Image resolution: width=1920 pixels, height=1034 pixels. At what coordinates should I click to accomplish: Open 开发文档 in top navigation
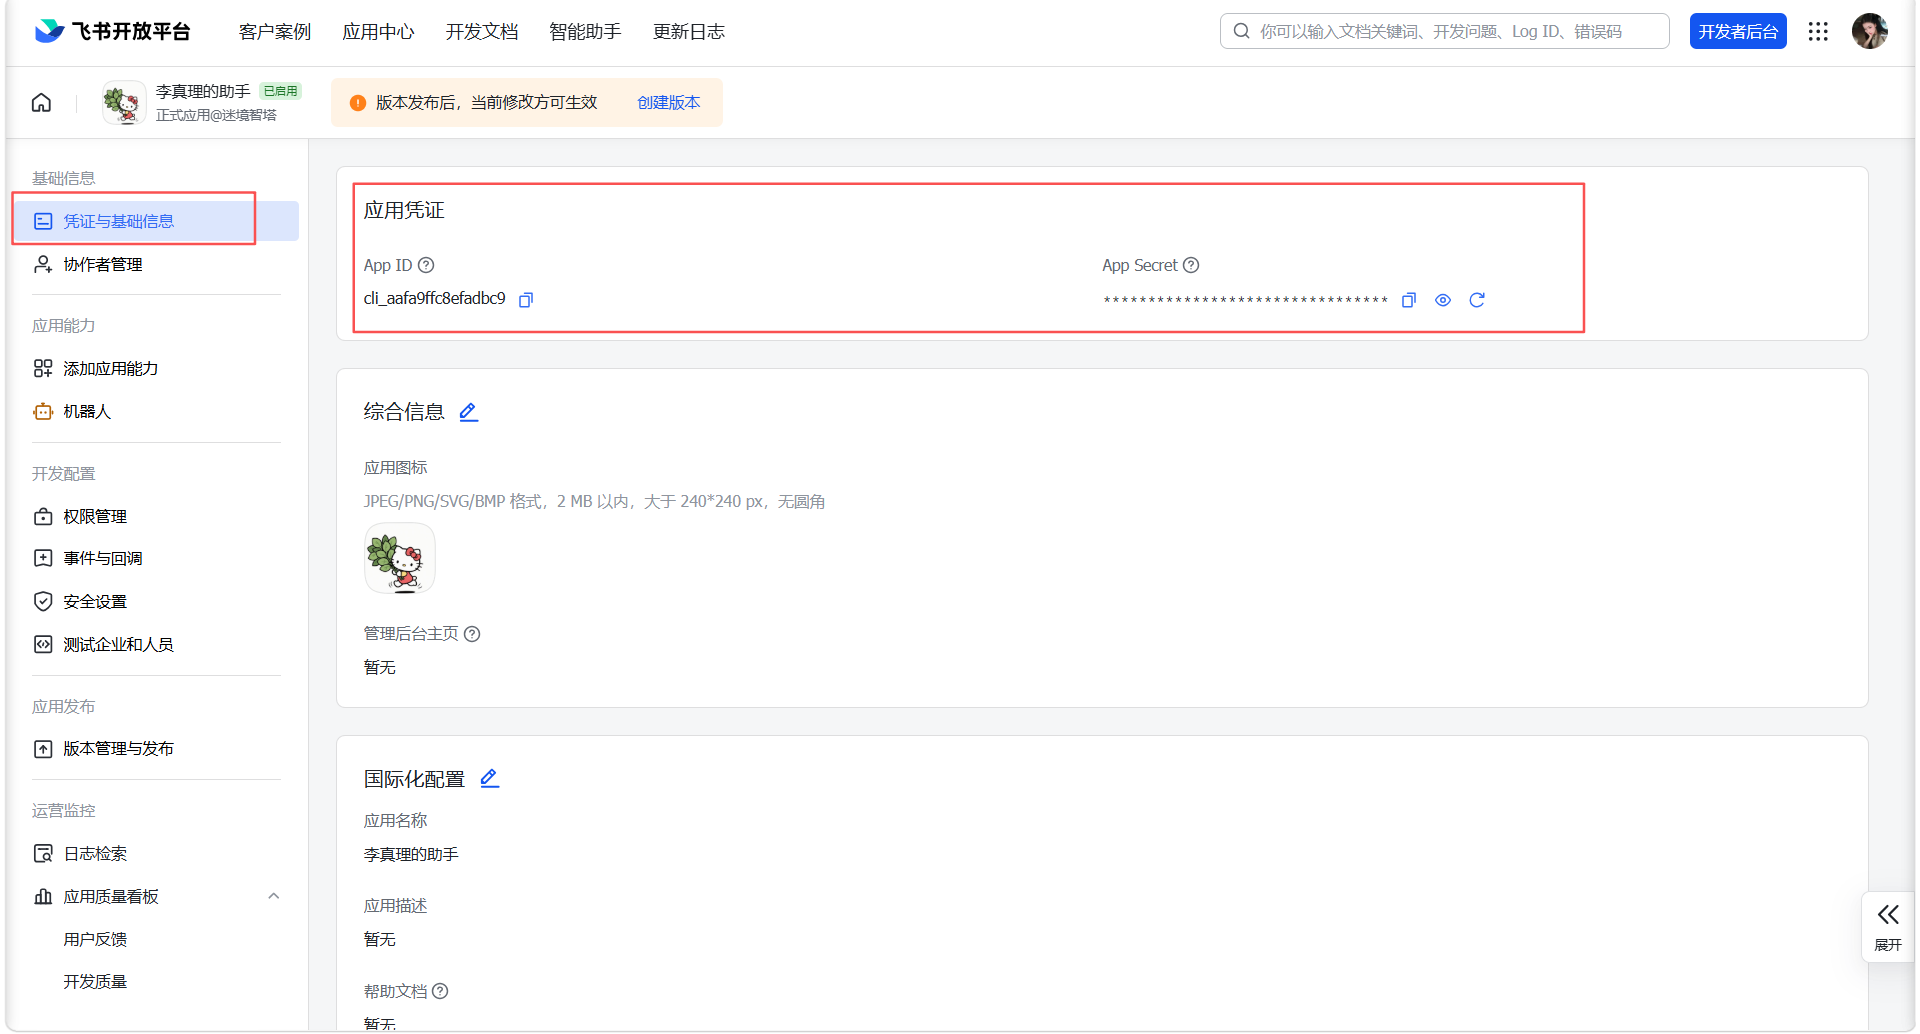click(482, 31)
